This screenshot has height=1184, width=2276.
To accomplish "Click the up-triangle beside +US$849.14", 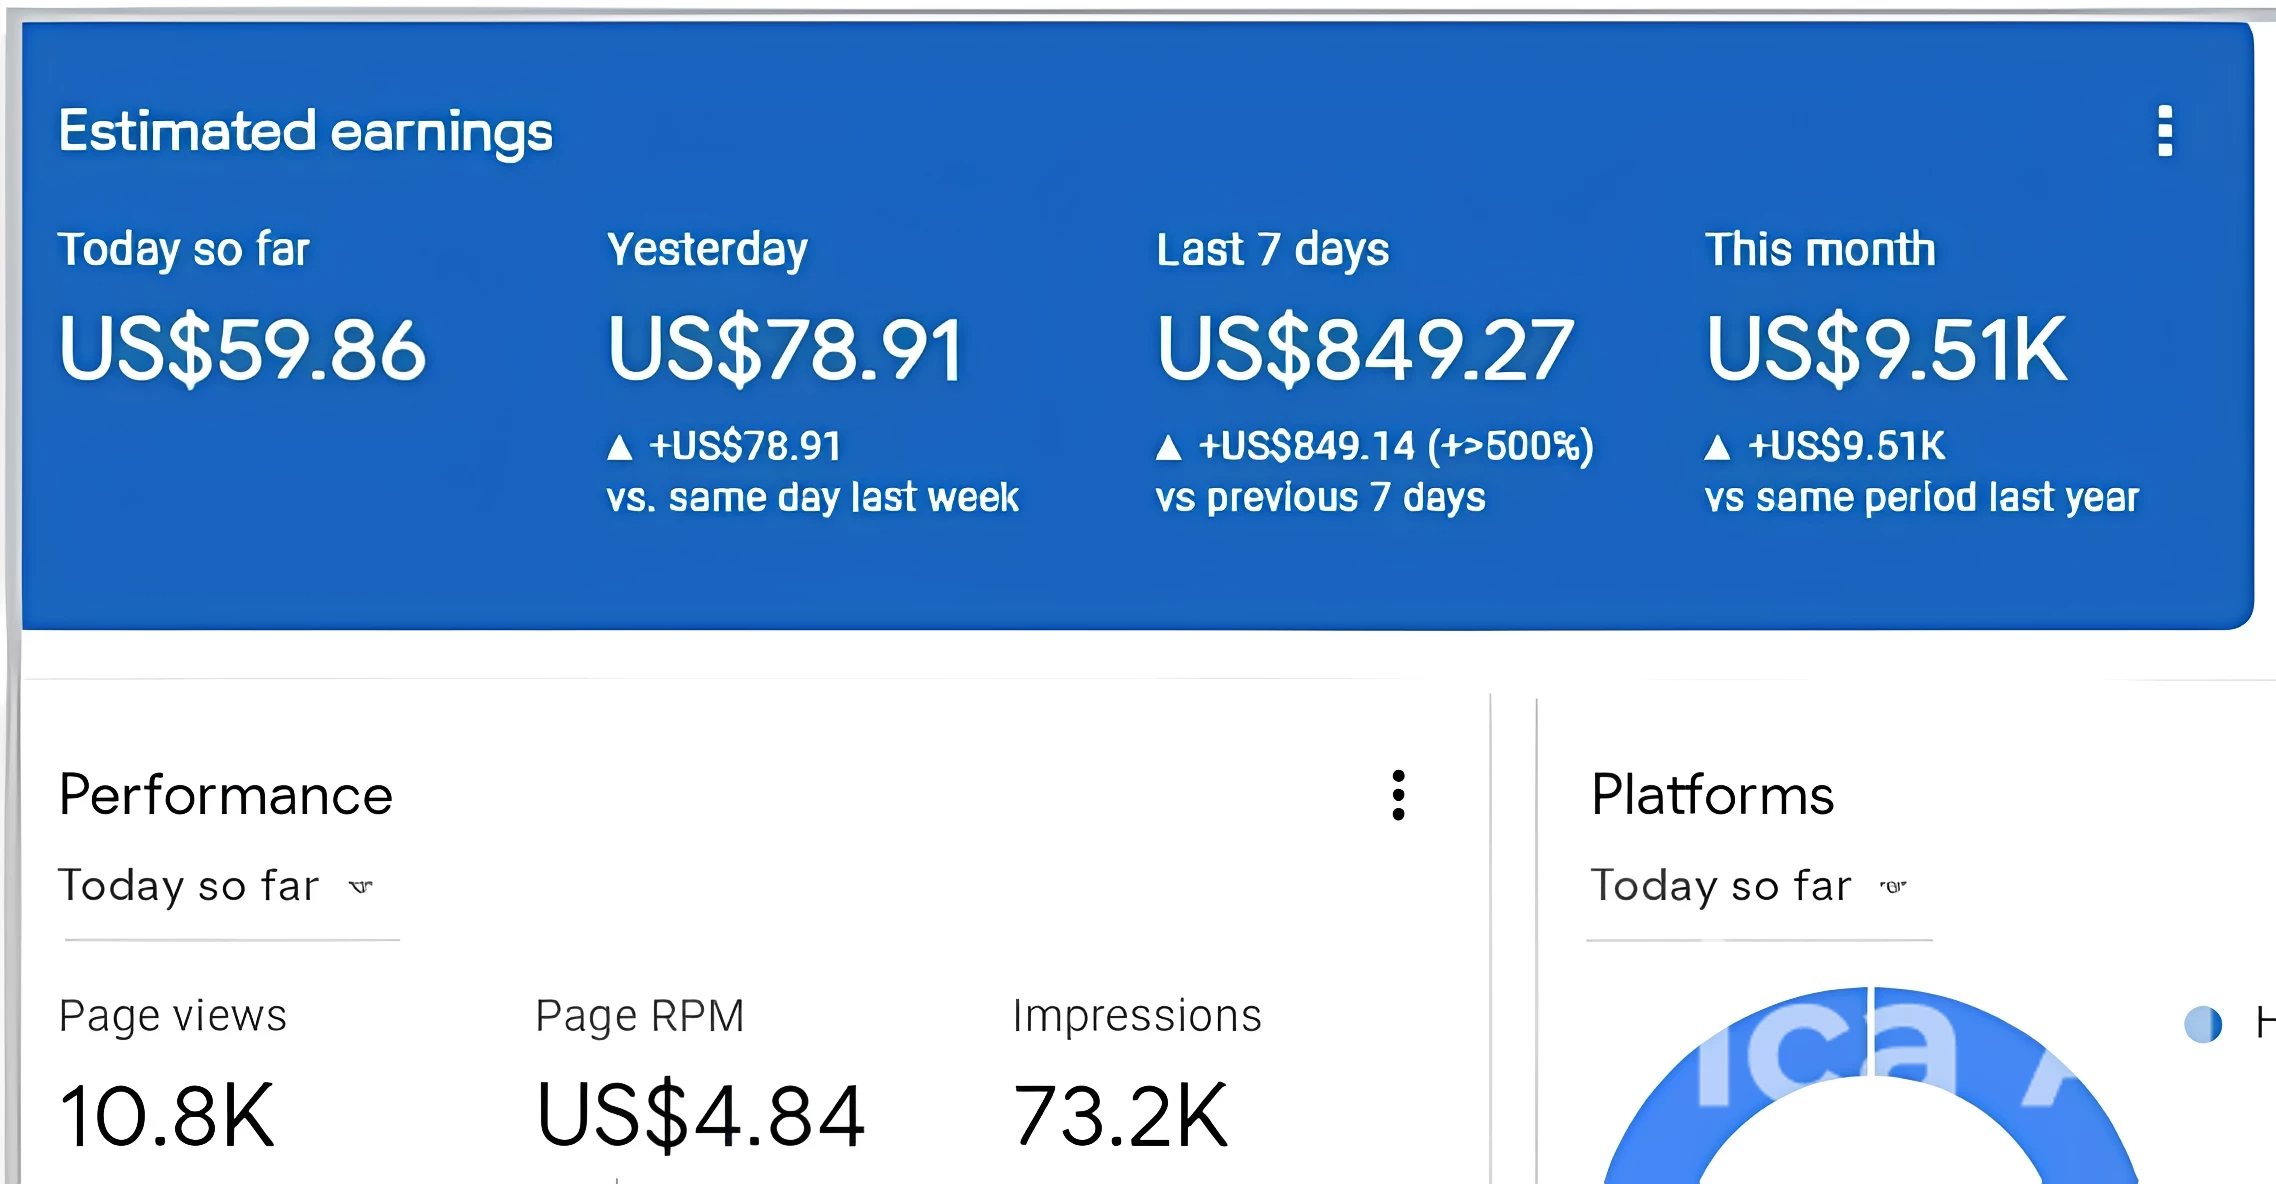I will pyautogui.click(x=1168, y=447).
